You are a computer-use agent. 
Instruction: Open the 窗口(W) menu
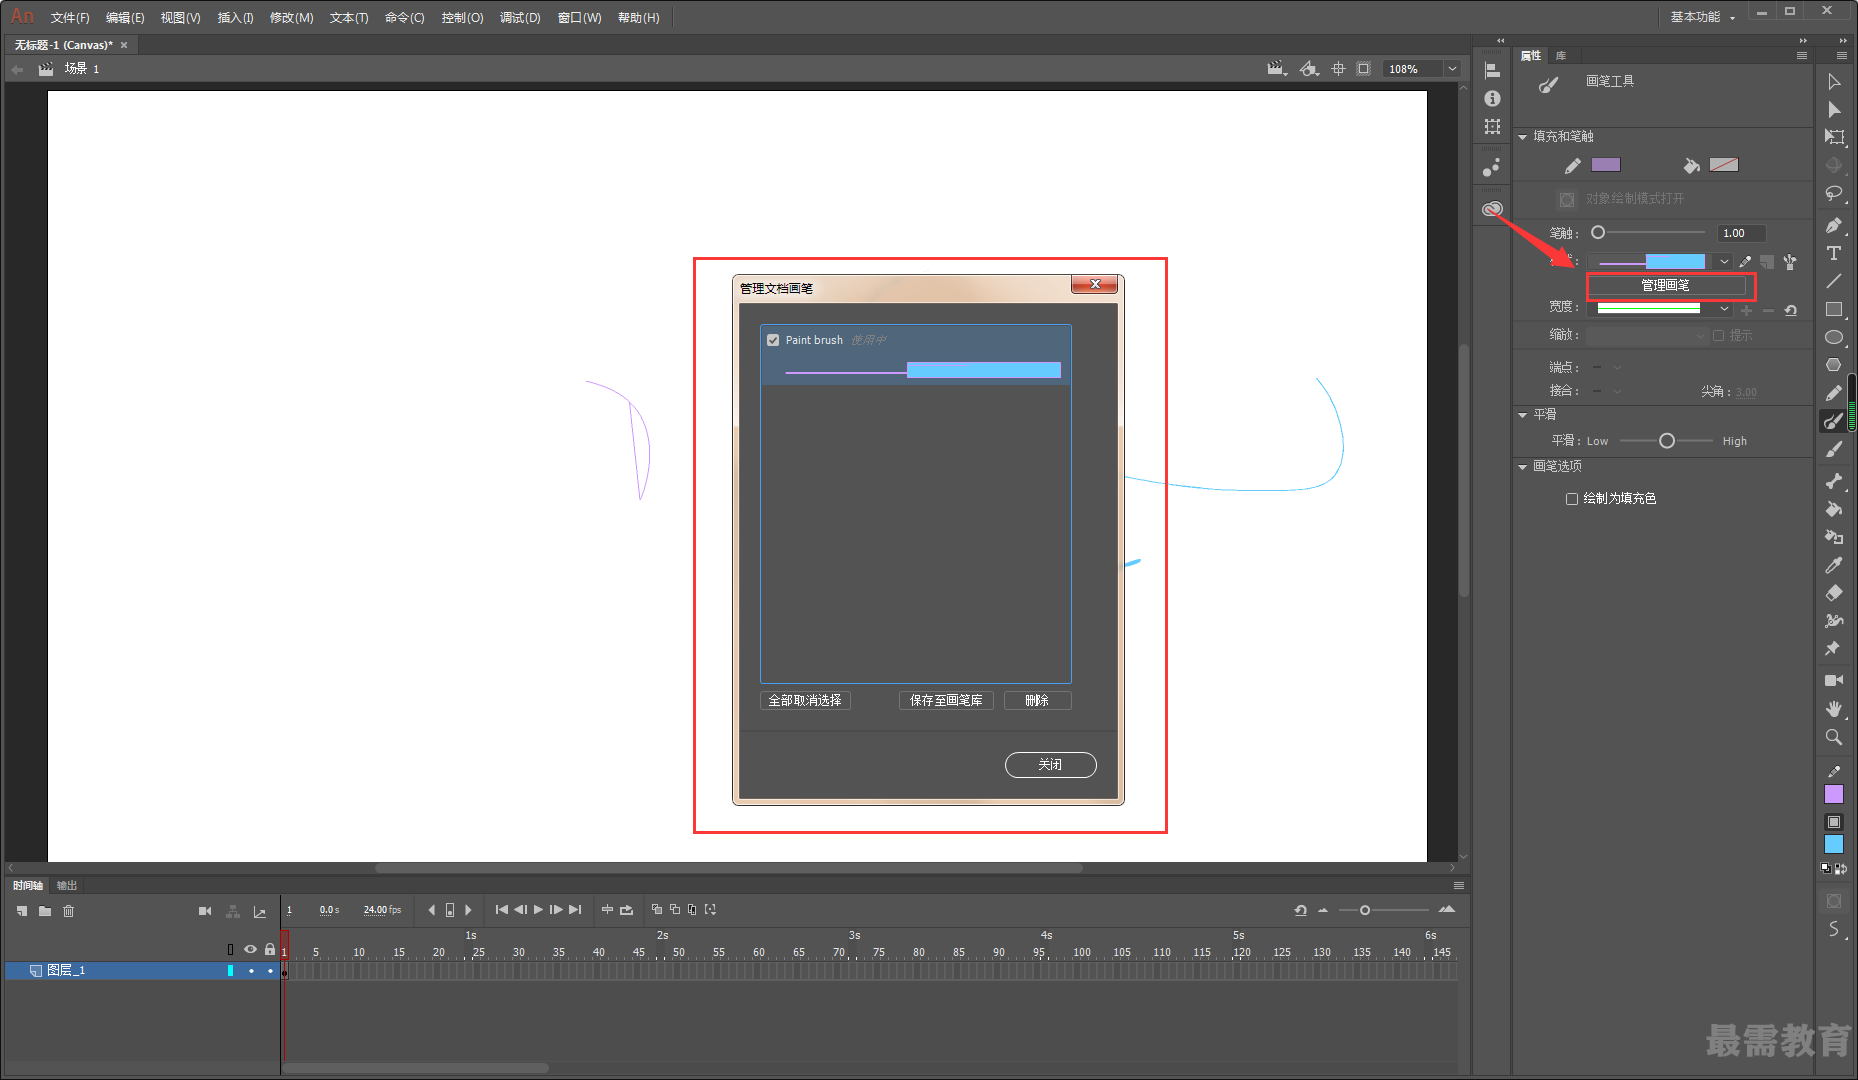[579, 18]
